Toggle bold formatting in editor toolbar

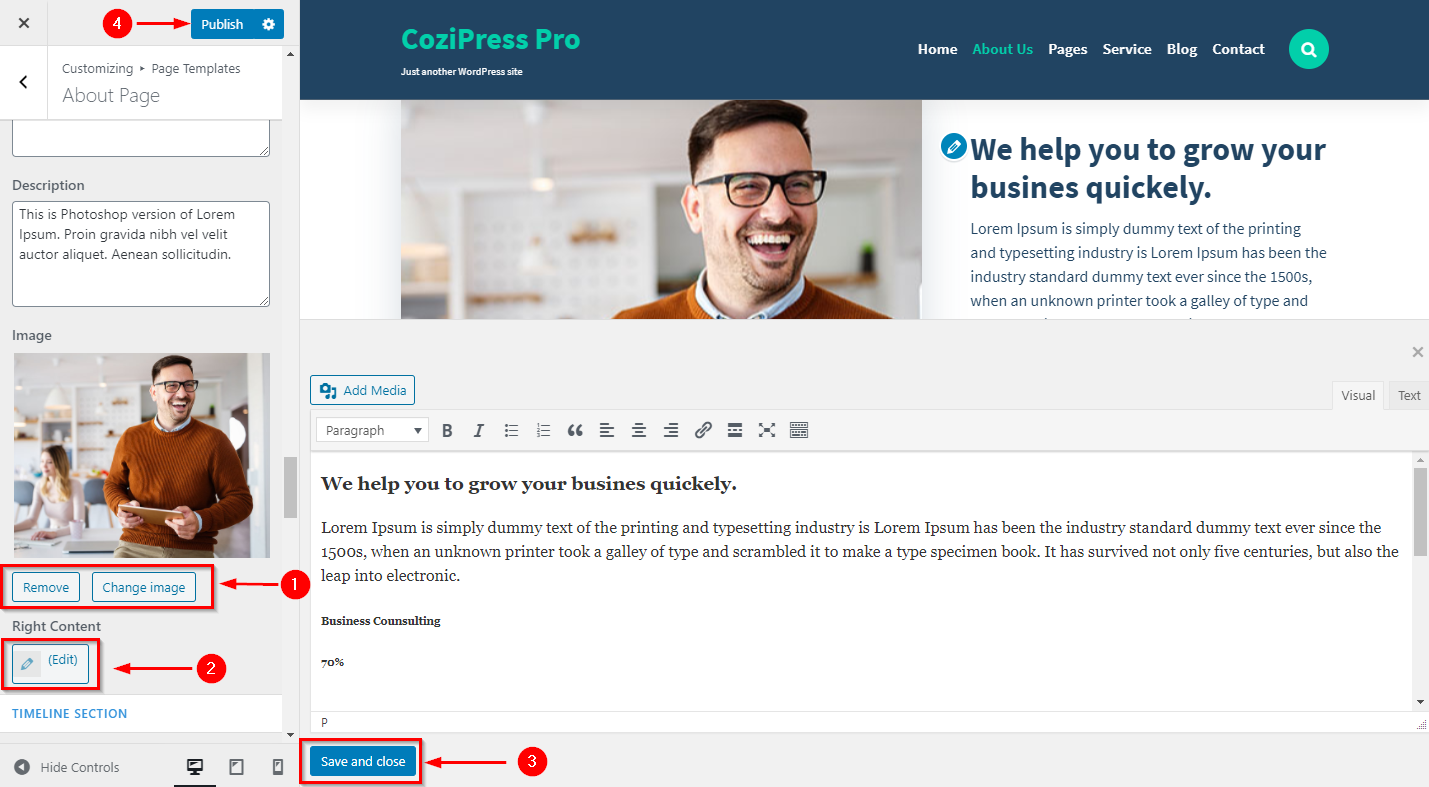pos(447,430)
